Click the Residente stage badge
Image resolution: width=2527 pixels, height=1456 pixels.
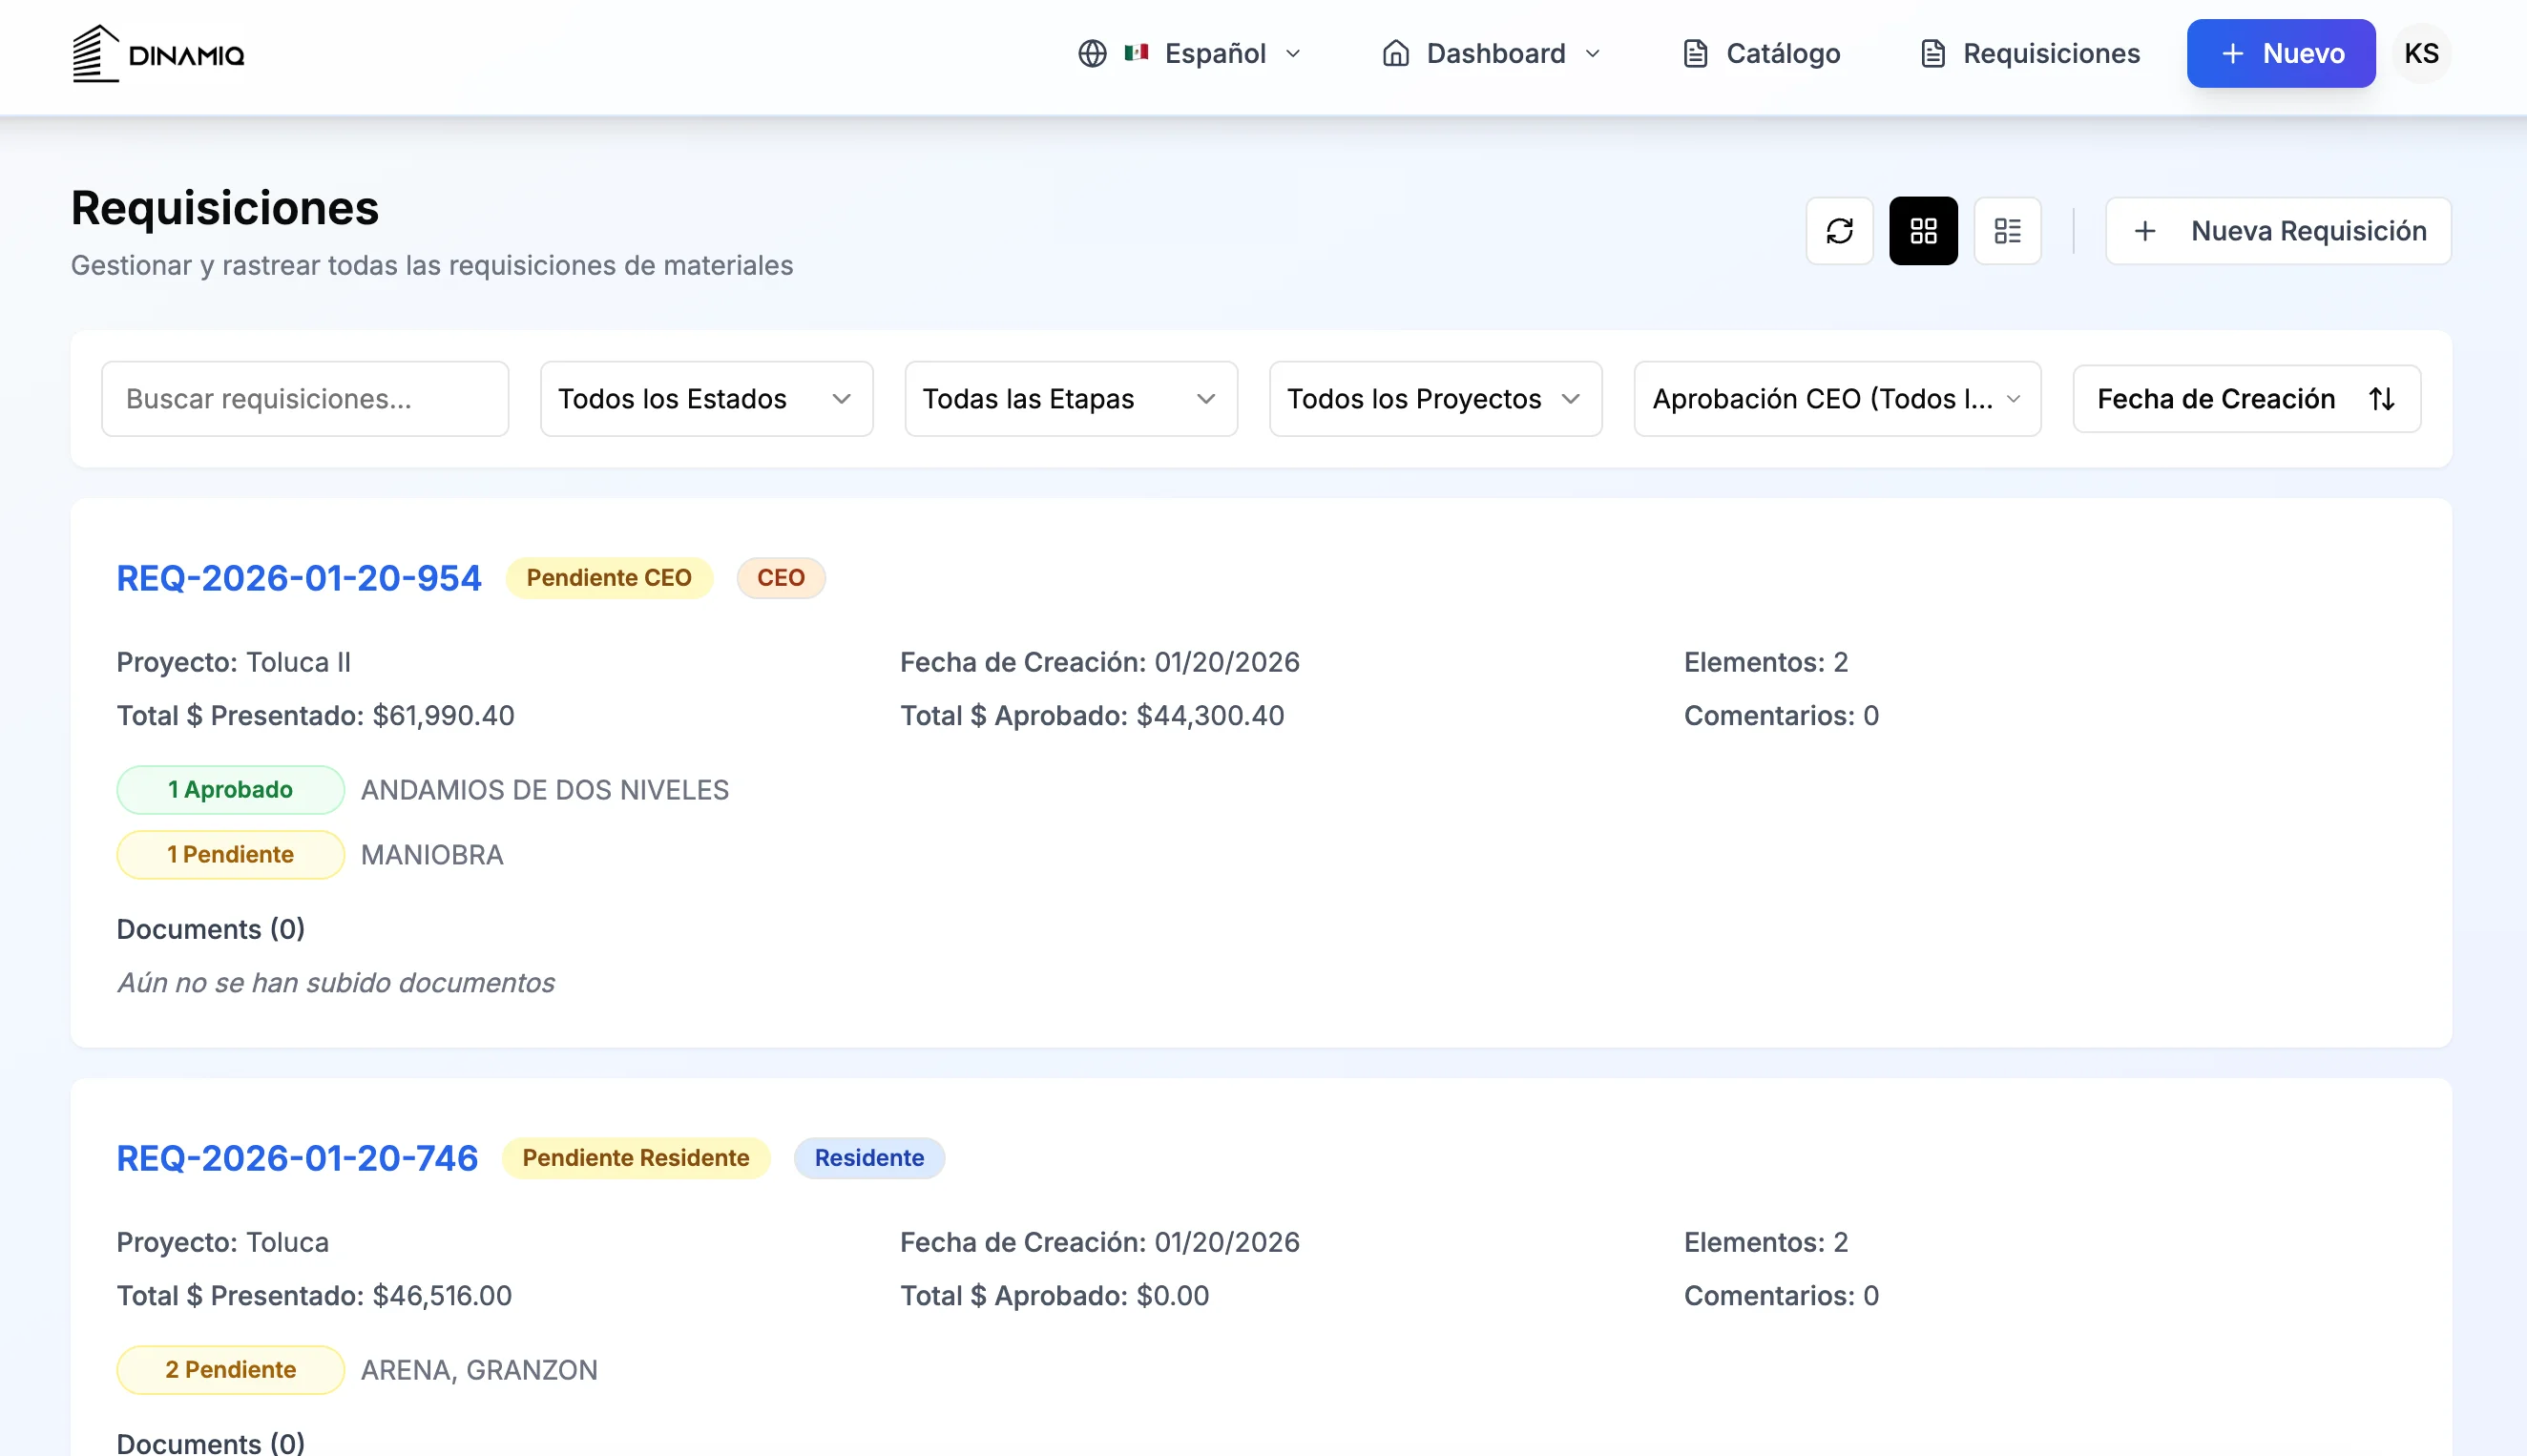coord(869,1158)
